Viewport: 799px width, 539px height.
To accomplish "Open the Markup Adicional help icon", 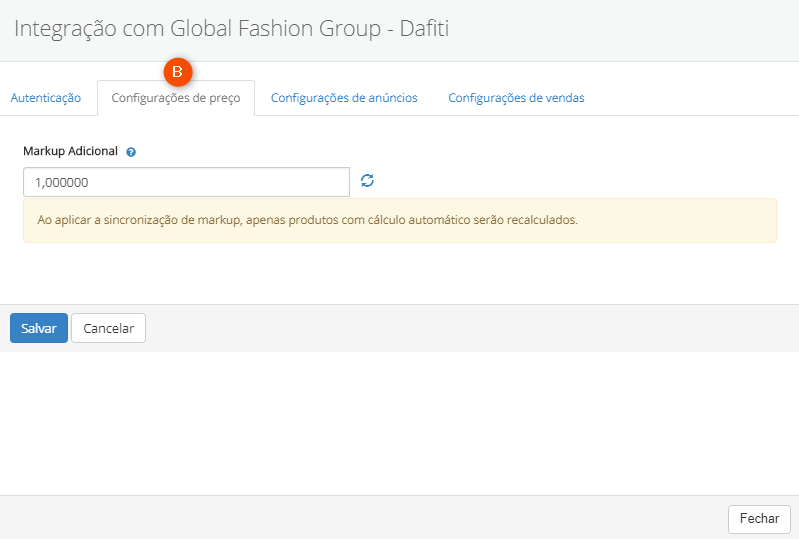I will coord(131,152).
